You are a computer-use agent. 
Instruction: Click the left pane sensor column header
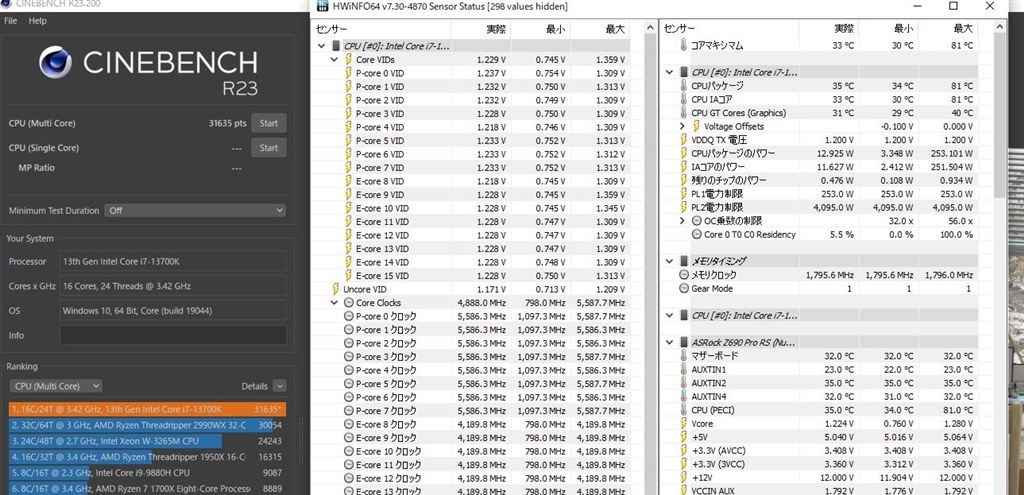tap(381, 29)
